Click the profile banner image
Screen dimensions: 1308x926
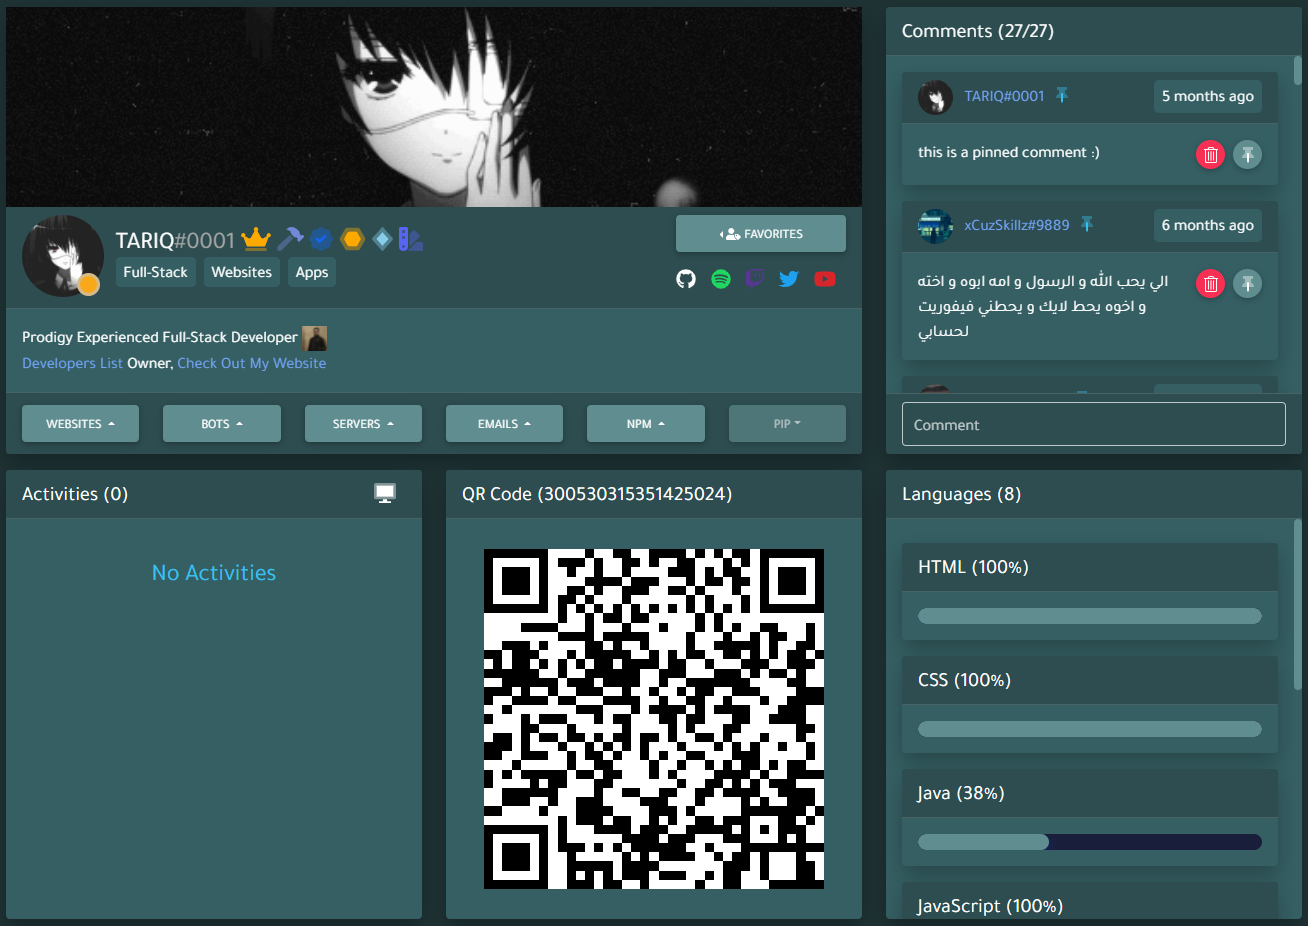(x=434, y=107)
